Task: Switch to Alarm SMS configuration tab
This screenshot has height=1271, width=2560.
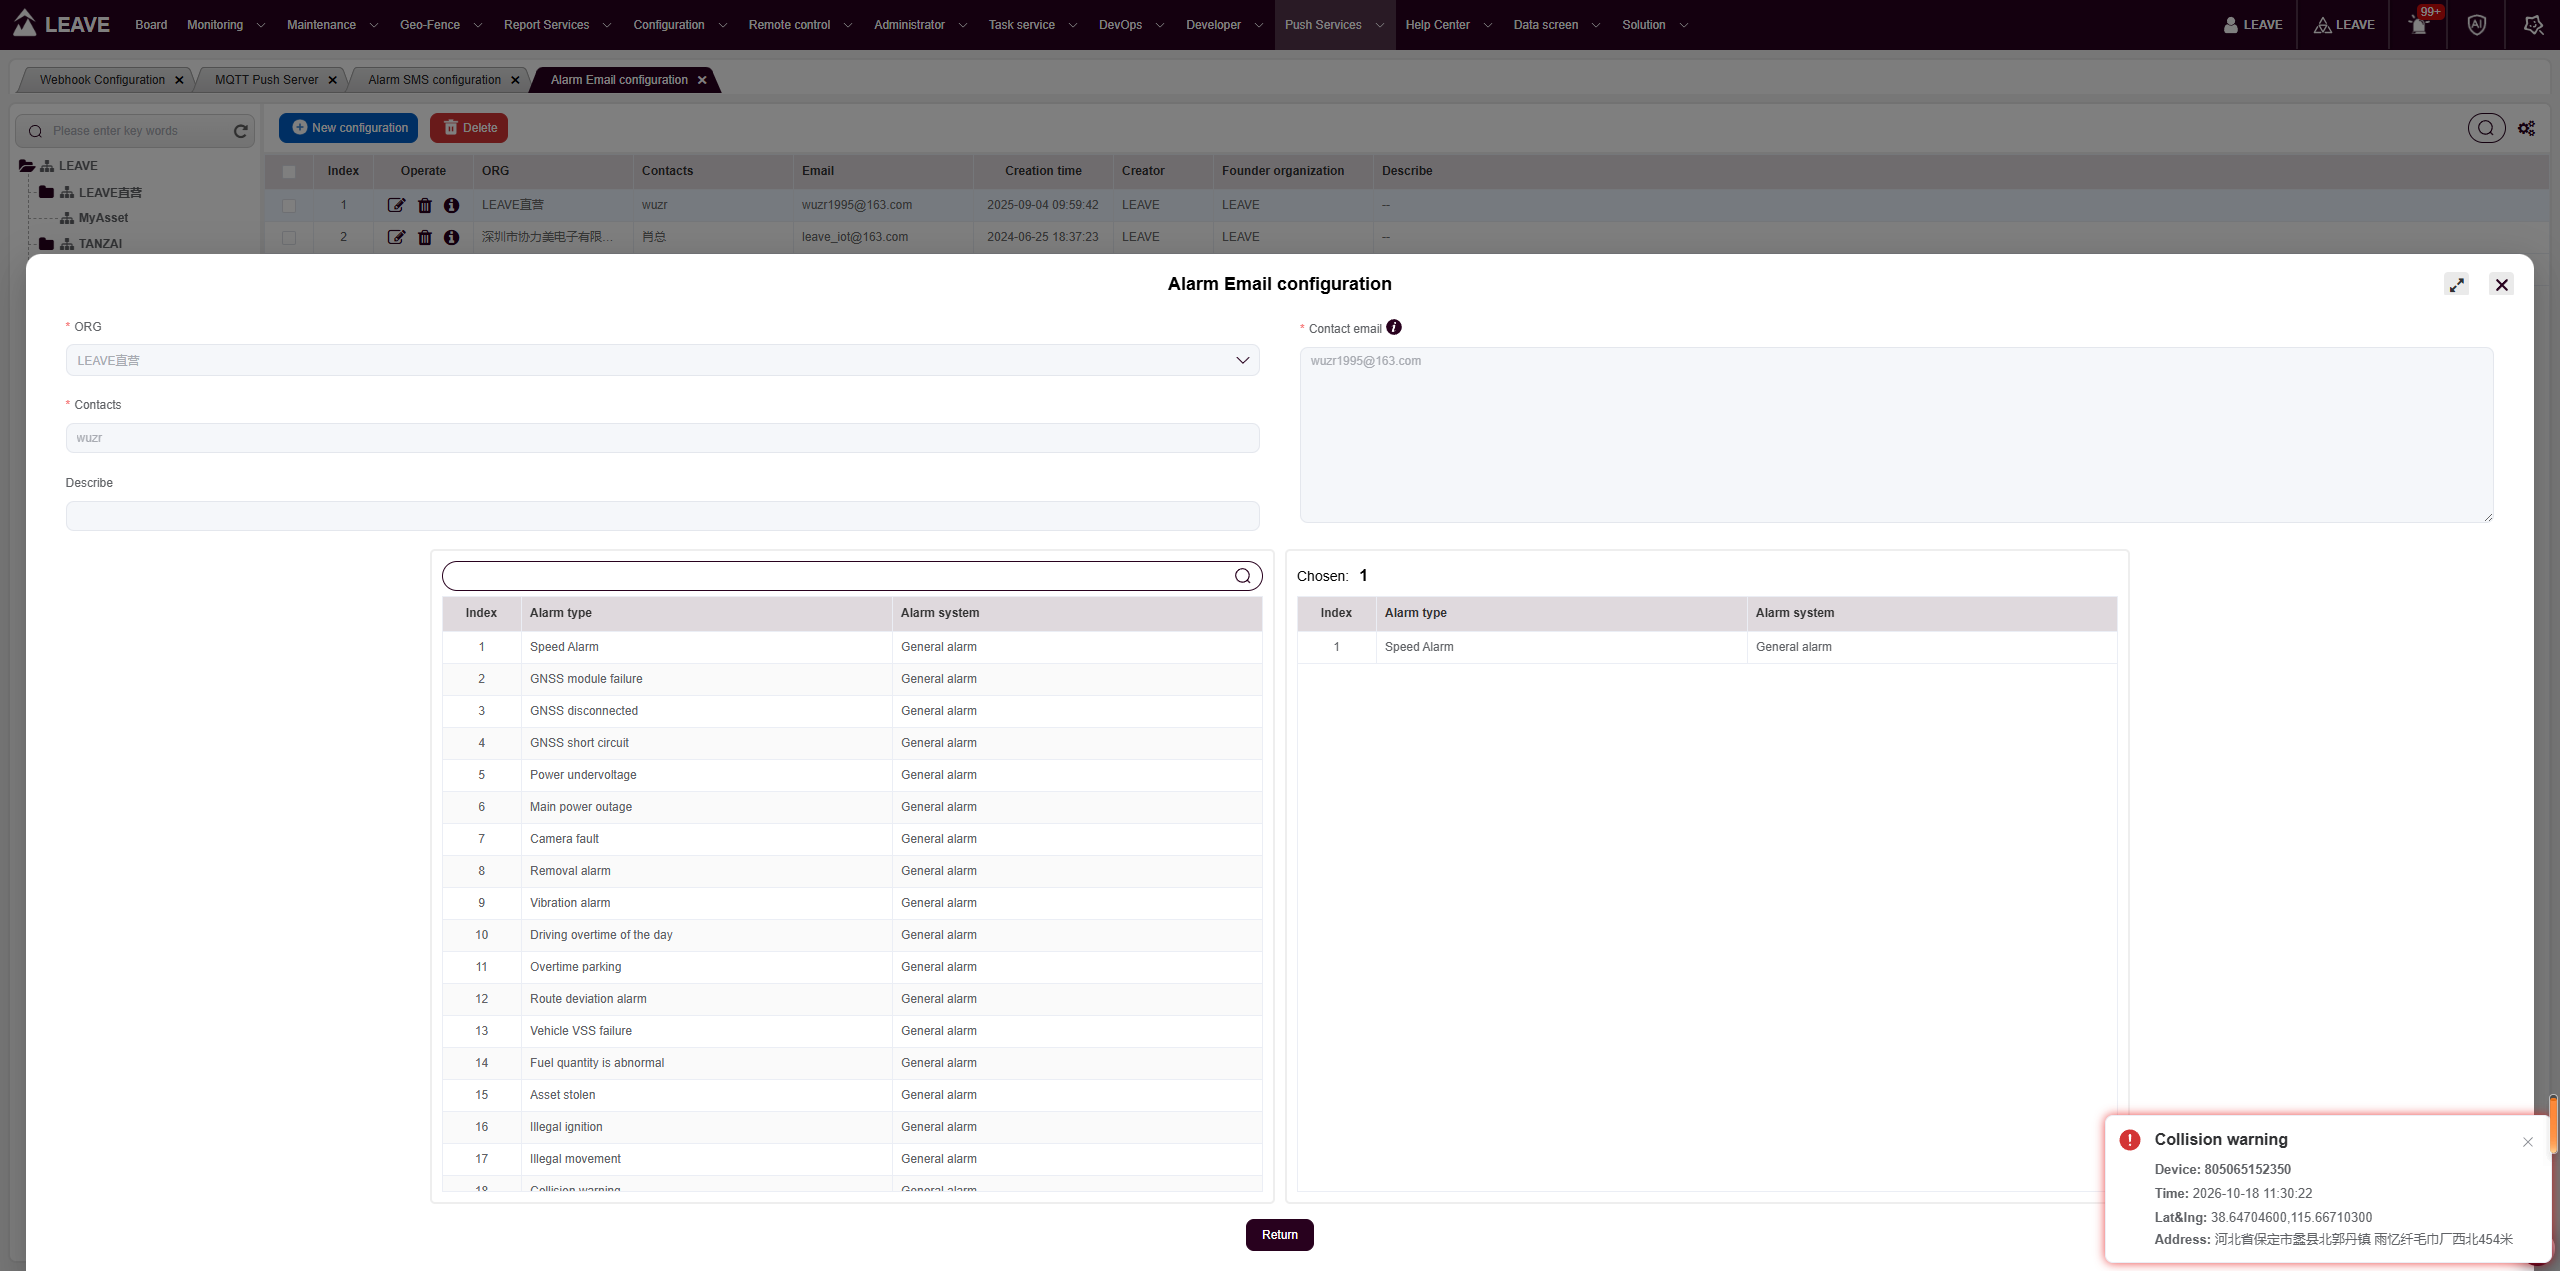Action: click(434, 80)
